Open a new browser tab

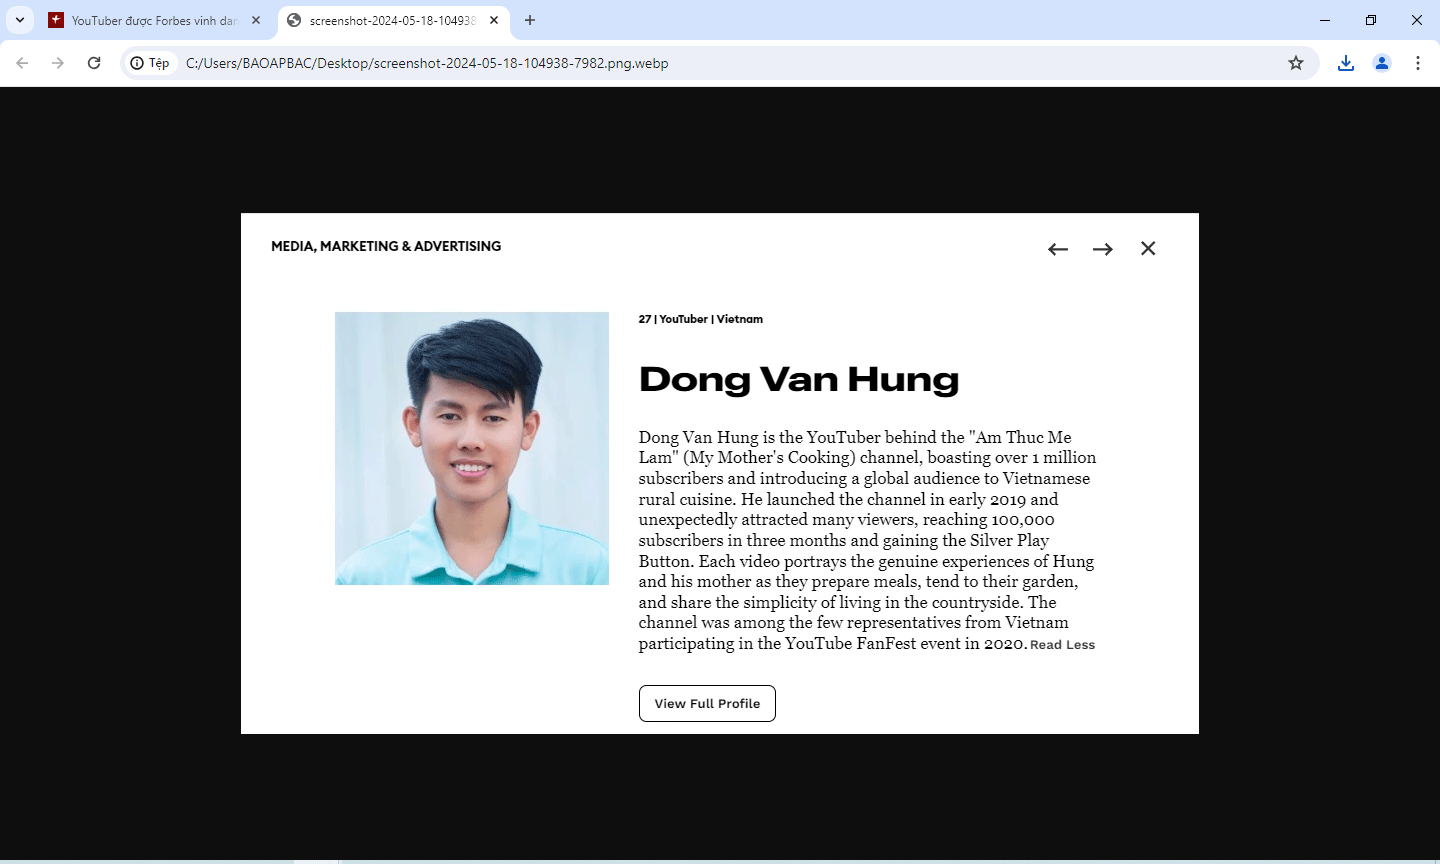(x=530, y=20)
